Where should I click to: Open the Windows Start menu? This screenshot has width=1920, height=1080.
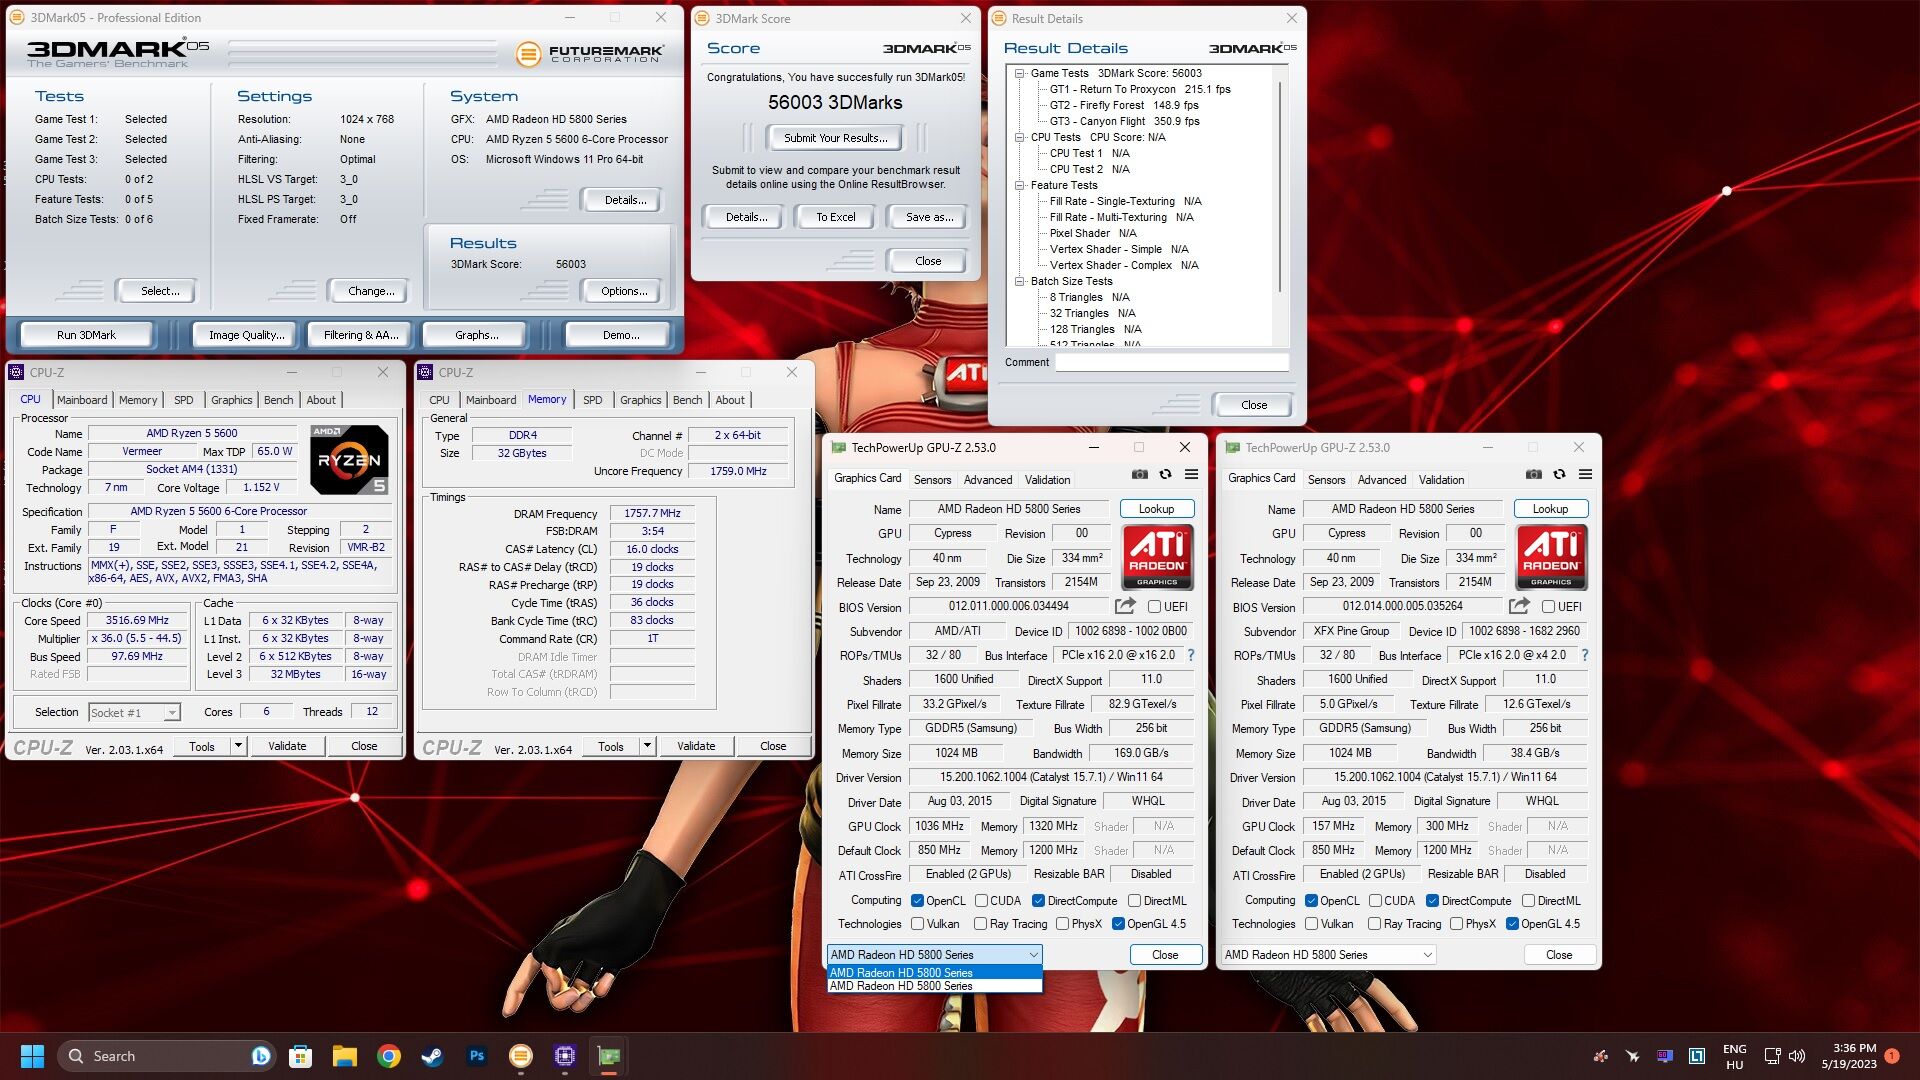(x=32, y=1056)
